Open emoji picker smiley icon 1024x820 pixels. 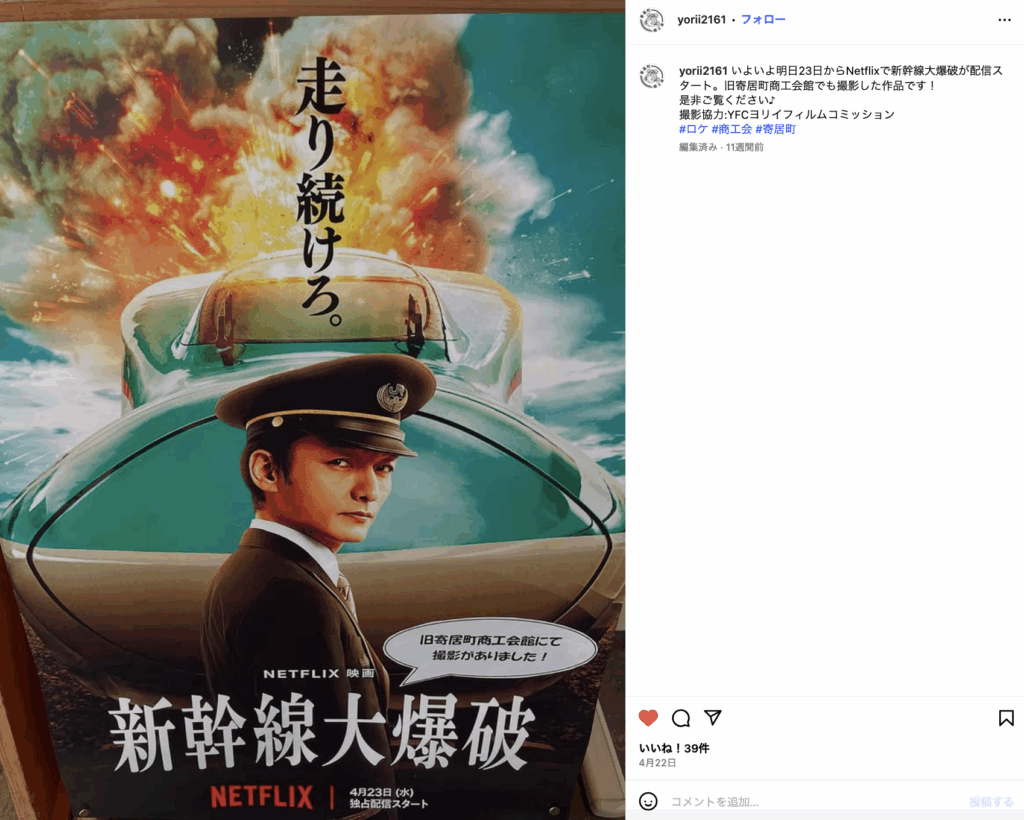pos(648,801)
